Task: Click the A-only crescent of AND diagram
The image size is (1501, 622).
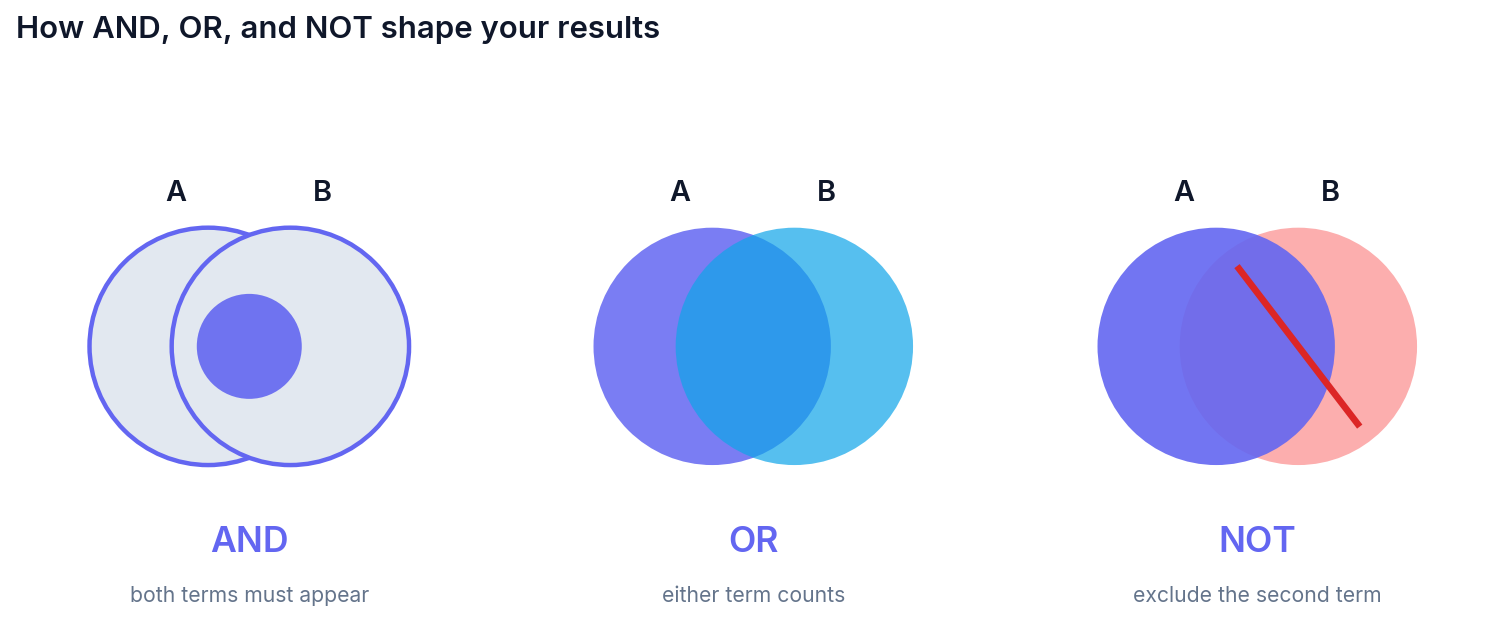Action: click(130, 346)
